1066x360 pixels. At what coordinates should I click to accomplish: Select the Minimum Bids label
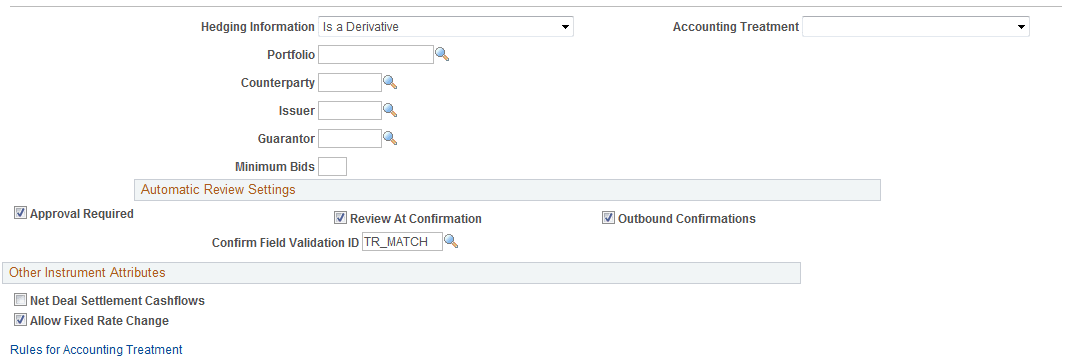[275, 166]
